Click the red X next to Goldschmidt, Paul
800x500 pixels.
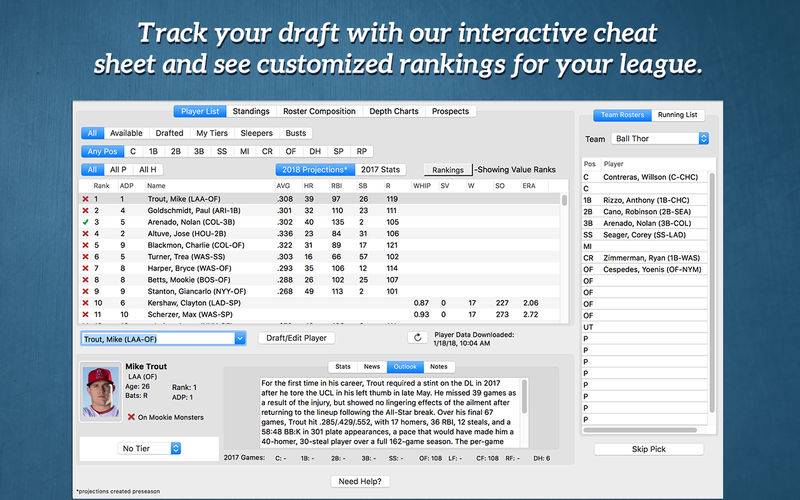[x=85, y=211]
